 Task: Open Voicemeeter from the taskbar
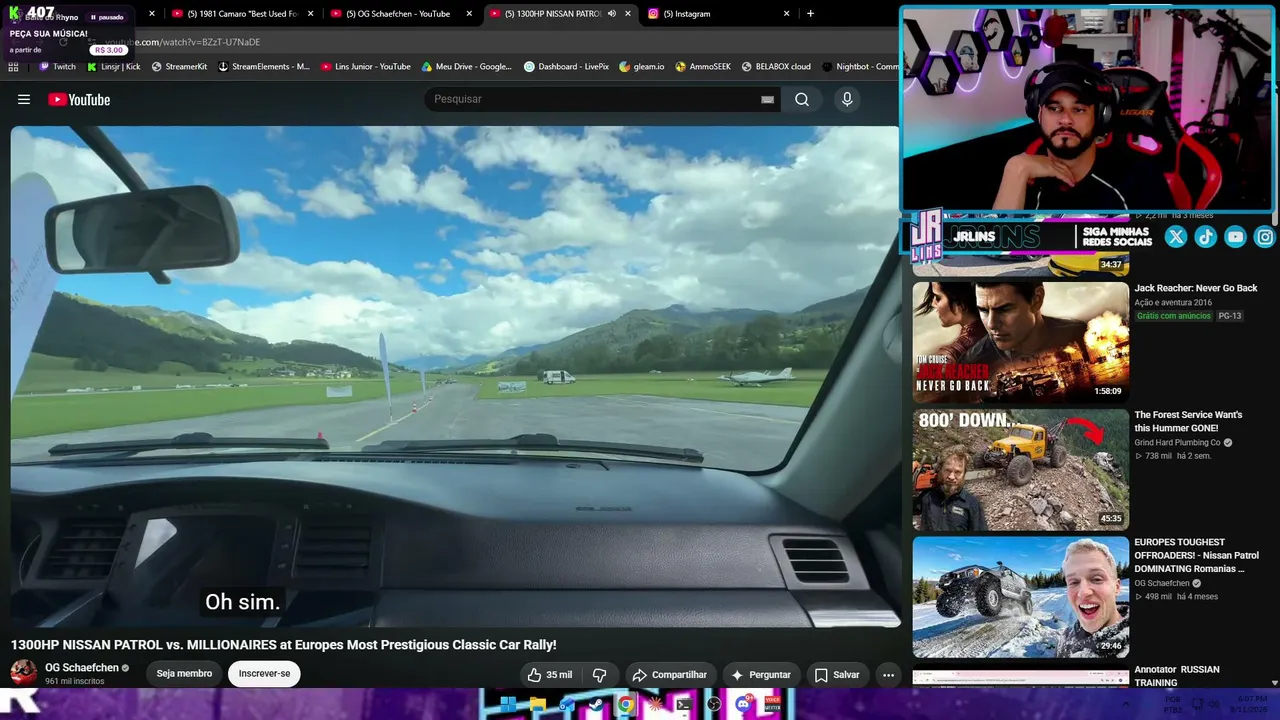(772, 705)
